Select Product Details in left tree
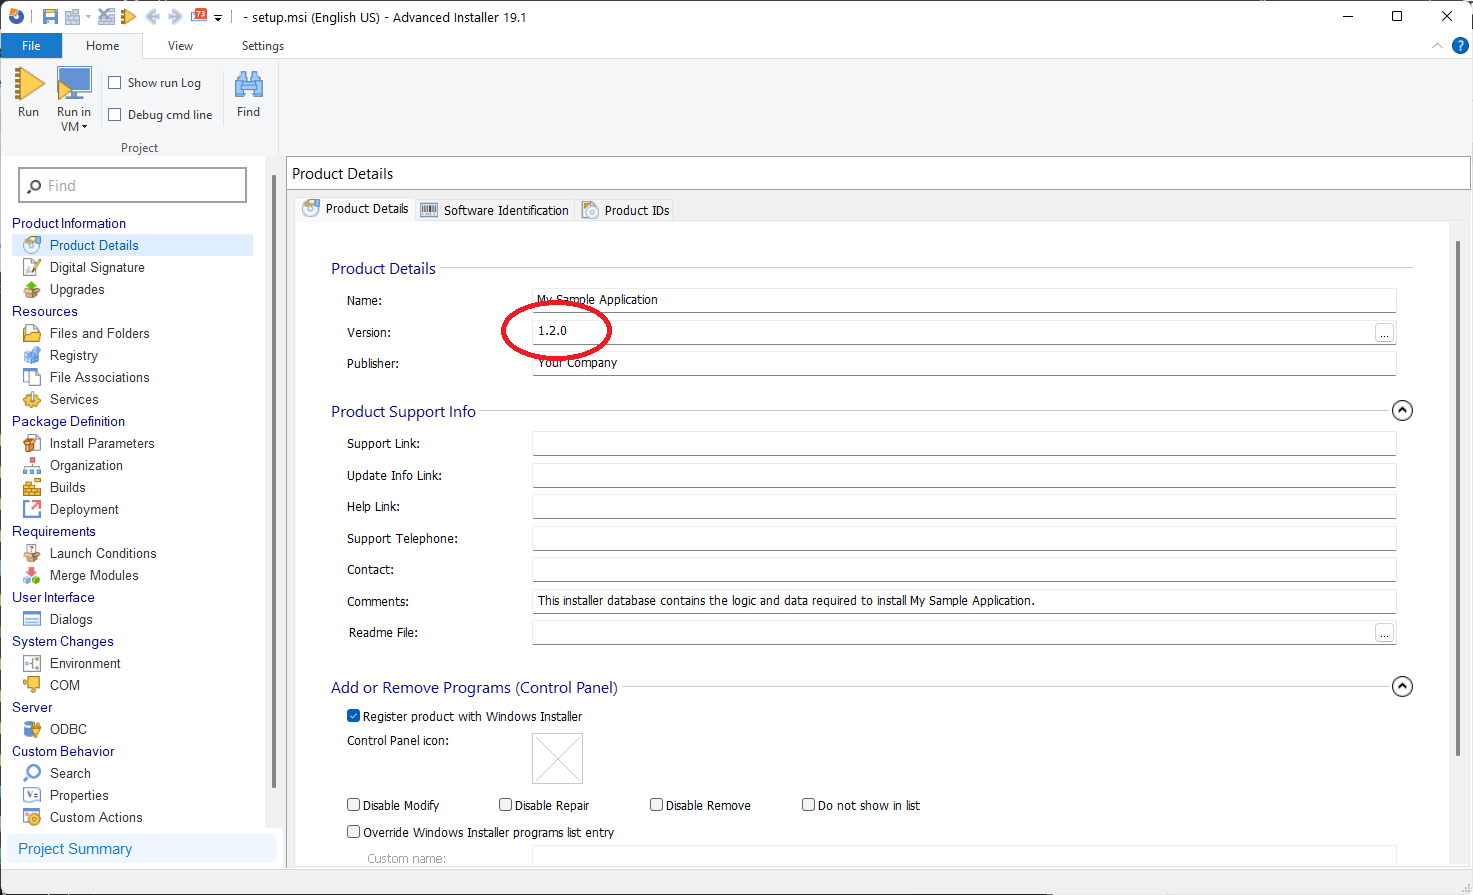The image size is (1473, 895). tap(132, 245)
